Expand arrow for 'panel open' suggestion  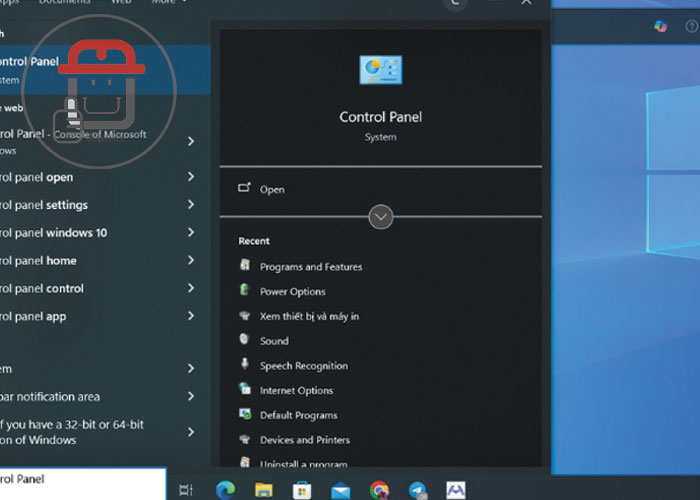191,177
